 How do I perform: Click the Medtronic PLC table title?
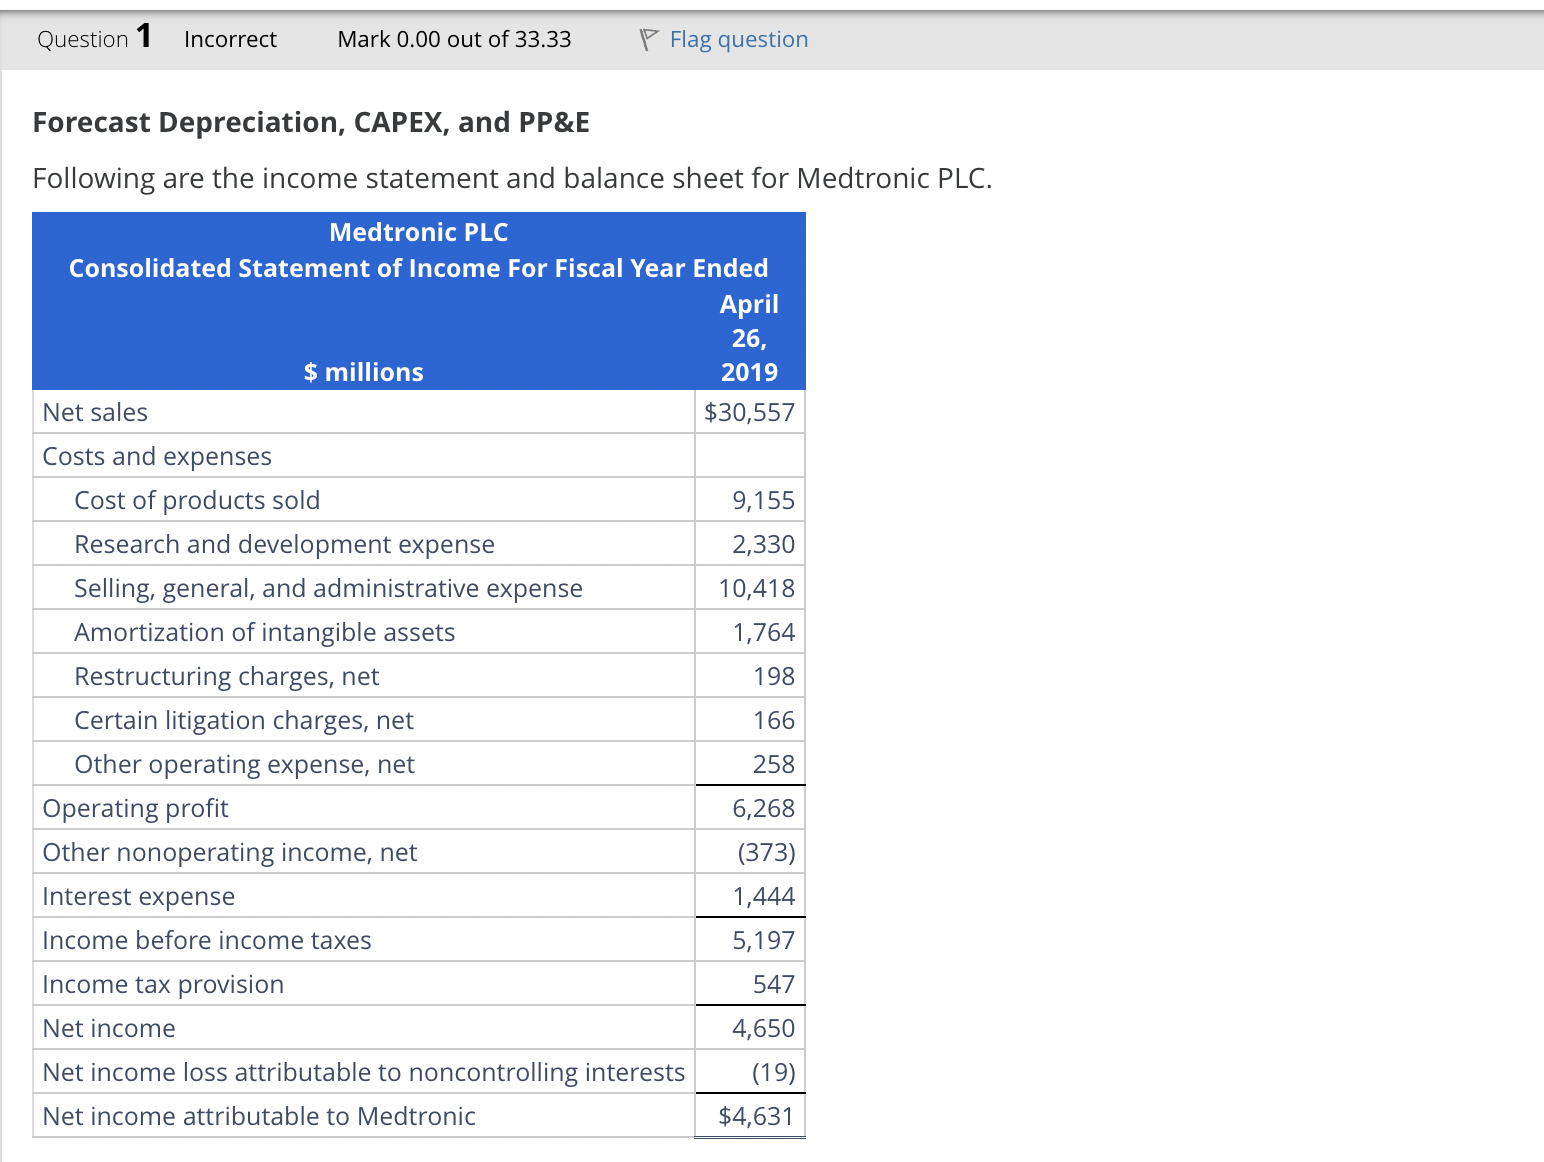419,232
